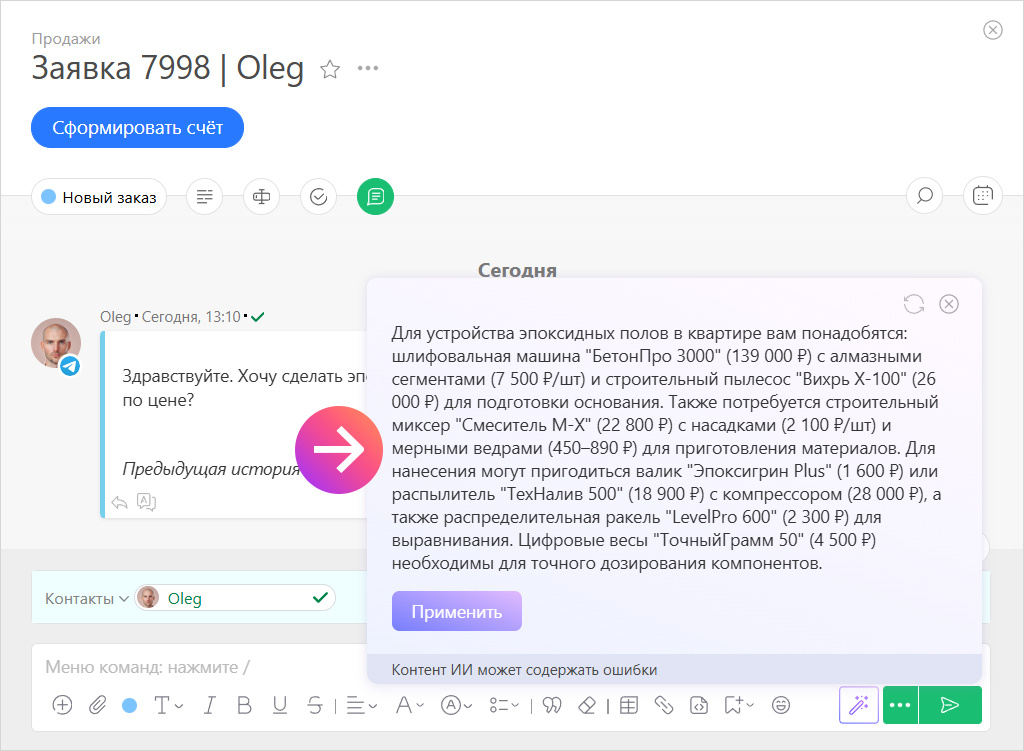Toggle italic formatting
1024x751 pixels.
(209, 705)
